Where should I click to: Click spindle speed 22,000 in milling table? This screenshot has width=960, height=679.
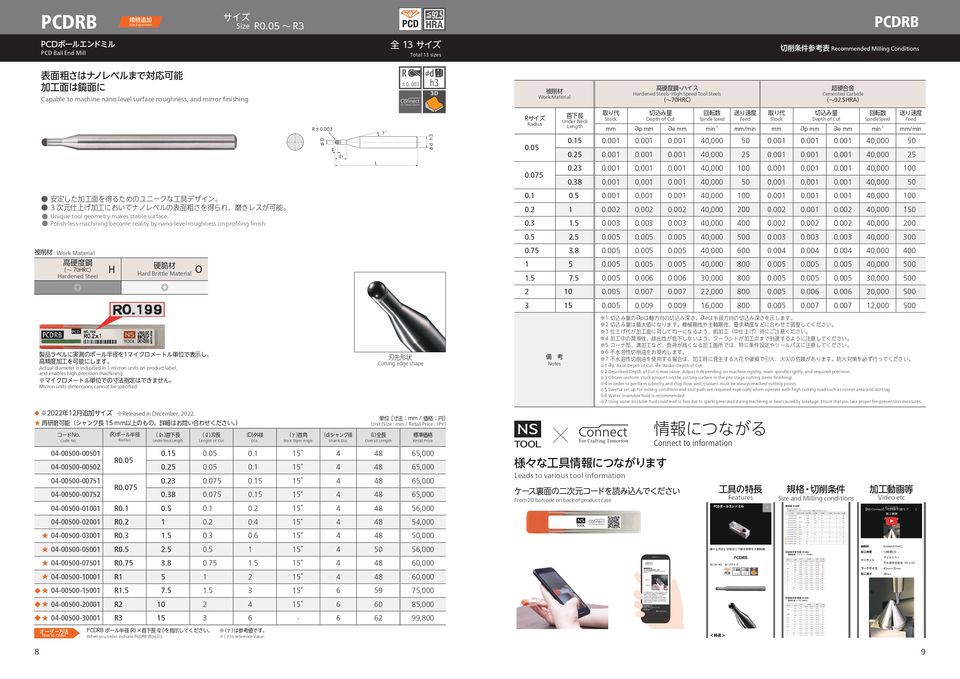click(711, 292)
